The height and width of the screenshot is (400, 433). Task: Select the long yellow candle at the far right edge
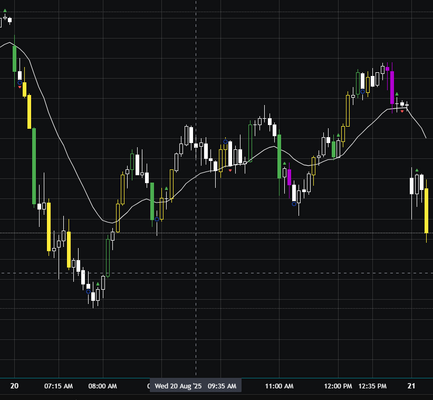426,211
